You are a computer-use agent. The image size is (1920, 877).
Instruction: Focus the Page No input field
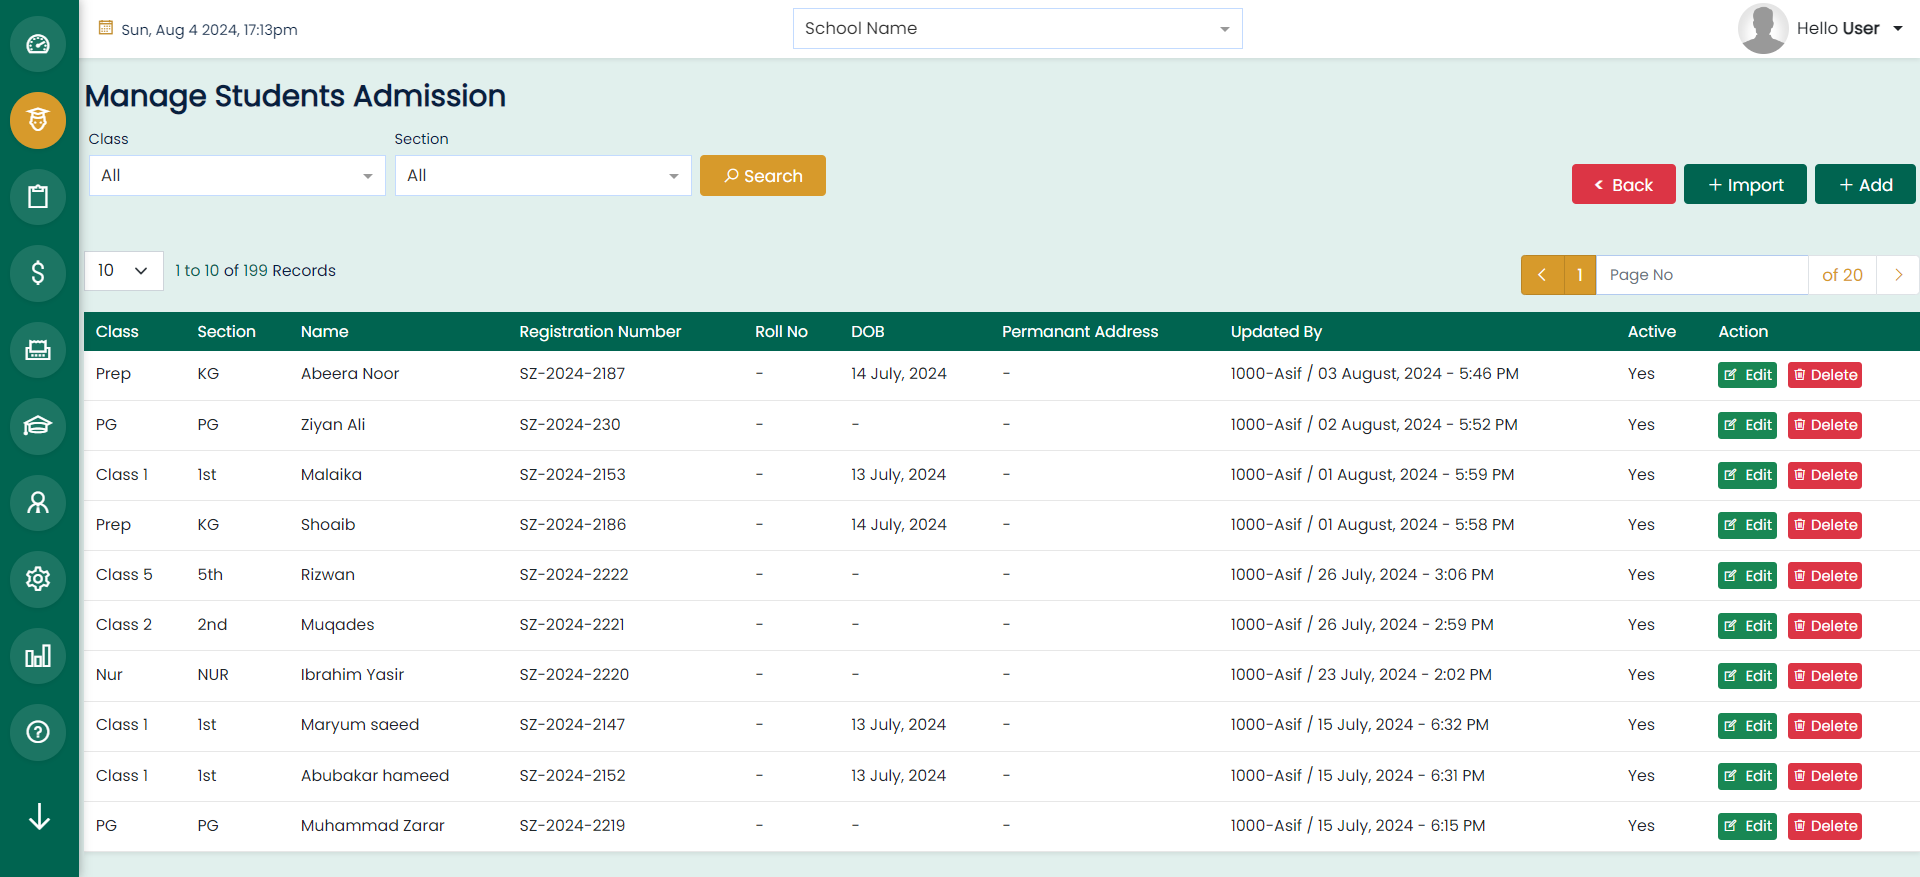[x=1702, y=275]
